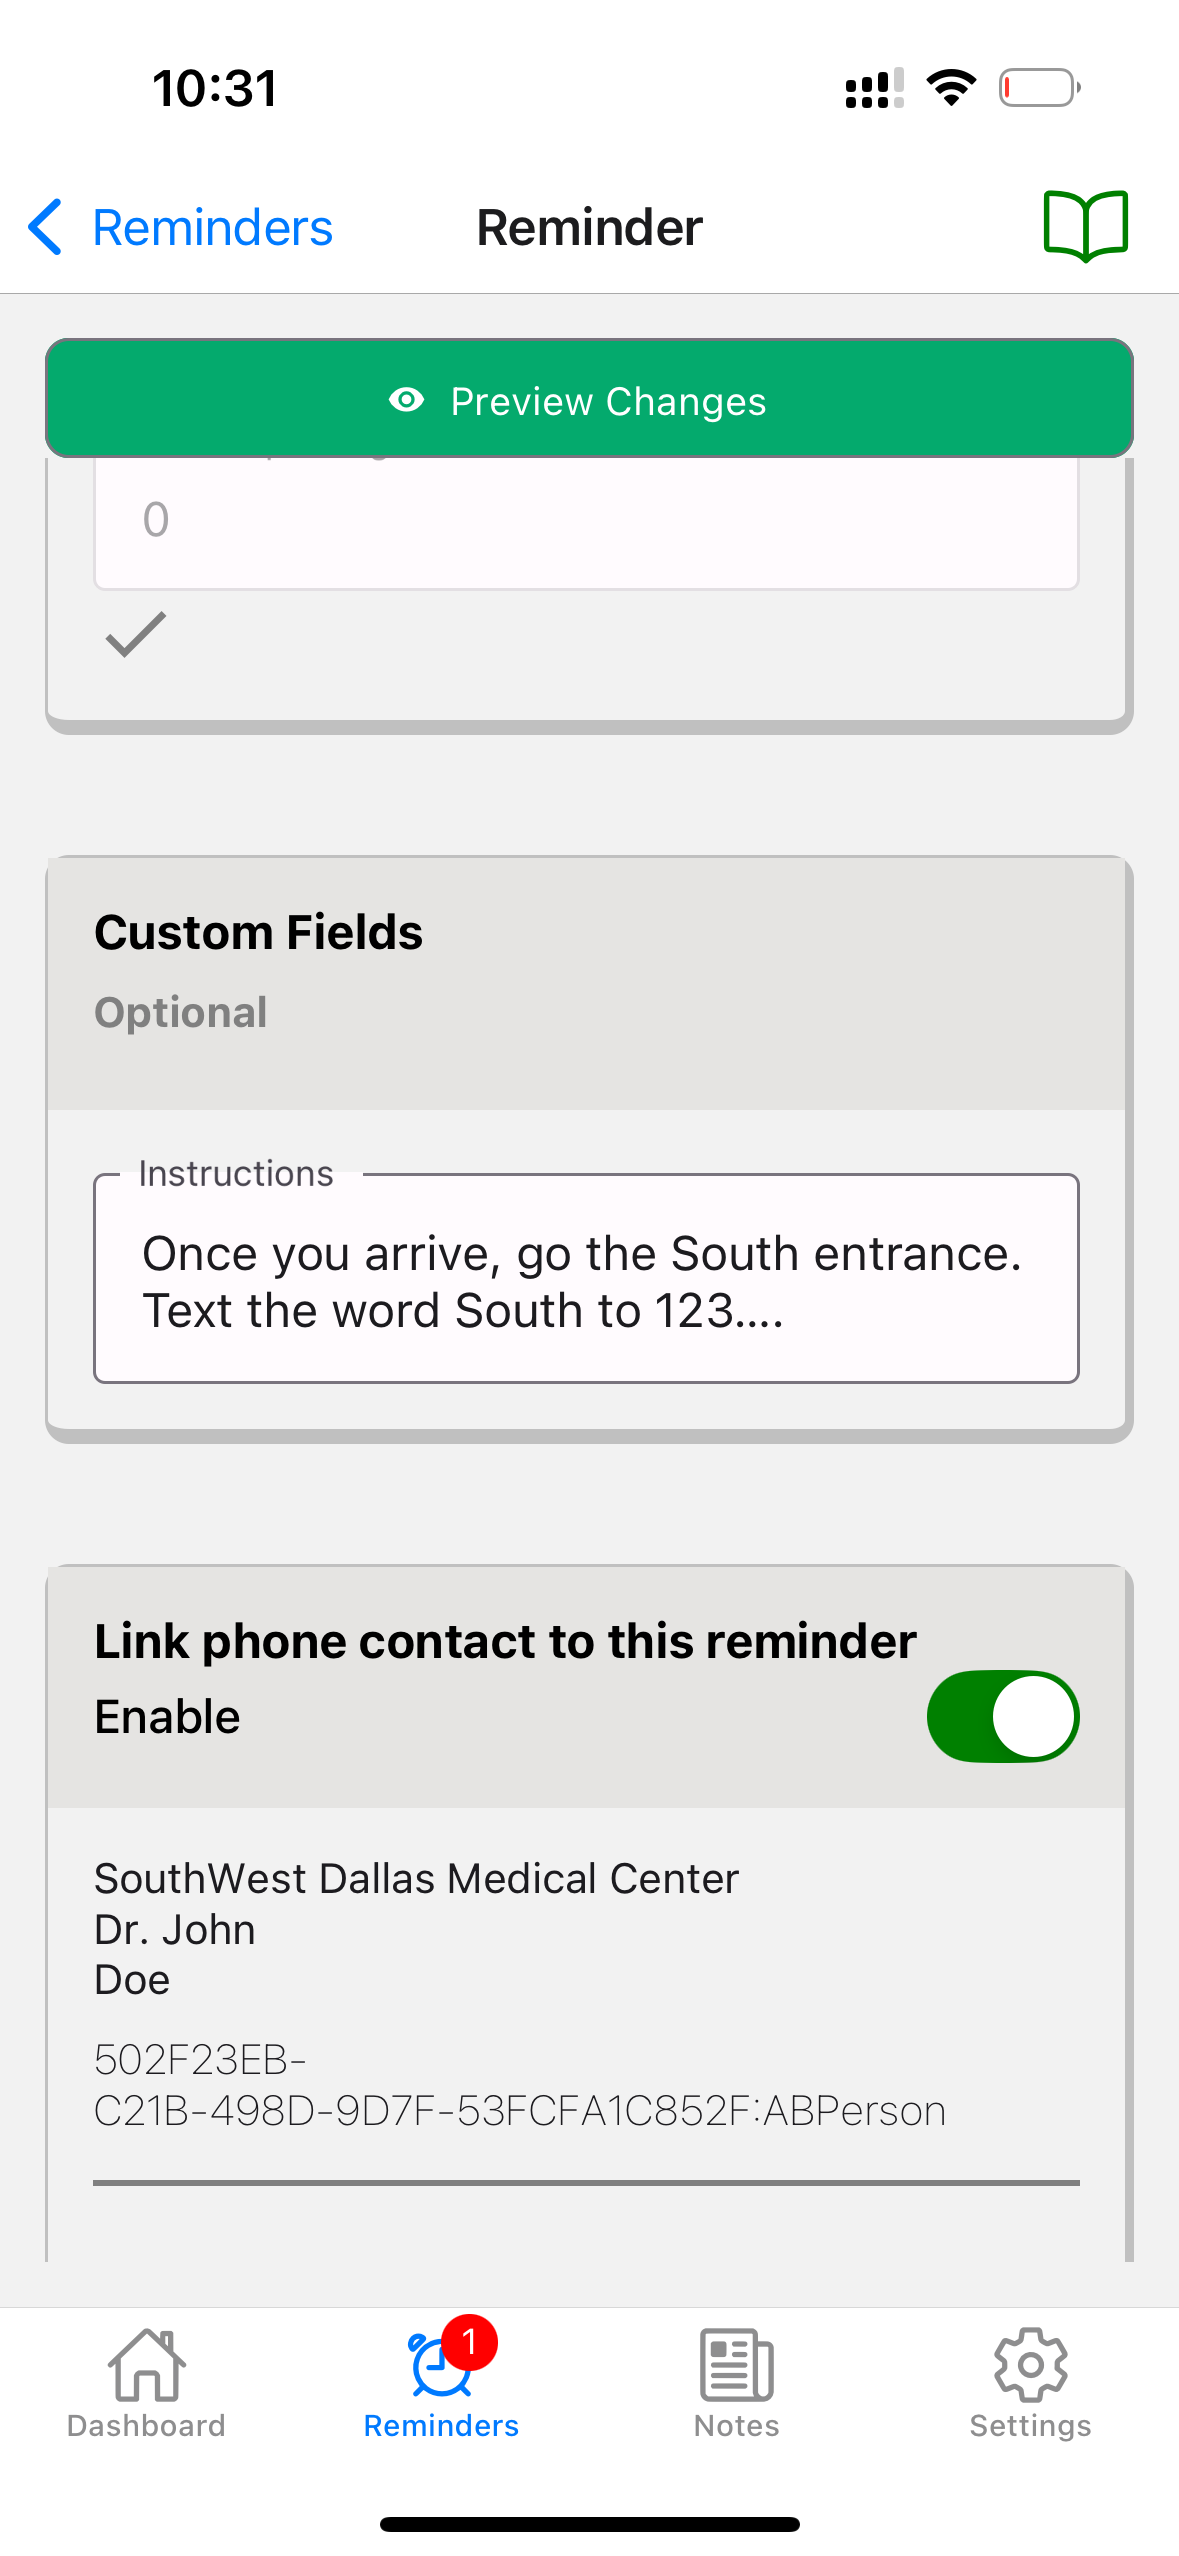The image size is (1179, 2556).
Task: Tap the contact identifier text 502F23EB
Action: [519, 2085]
